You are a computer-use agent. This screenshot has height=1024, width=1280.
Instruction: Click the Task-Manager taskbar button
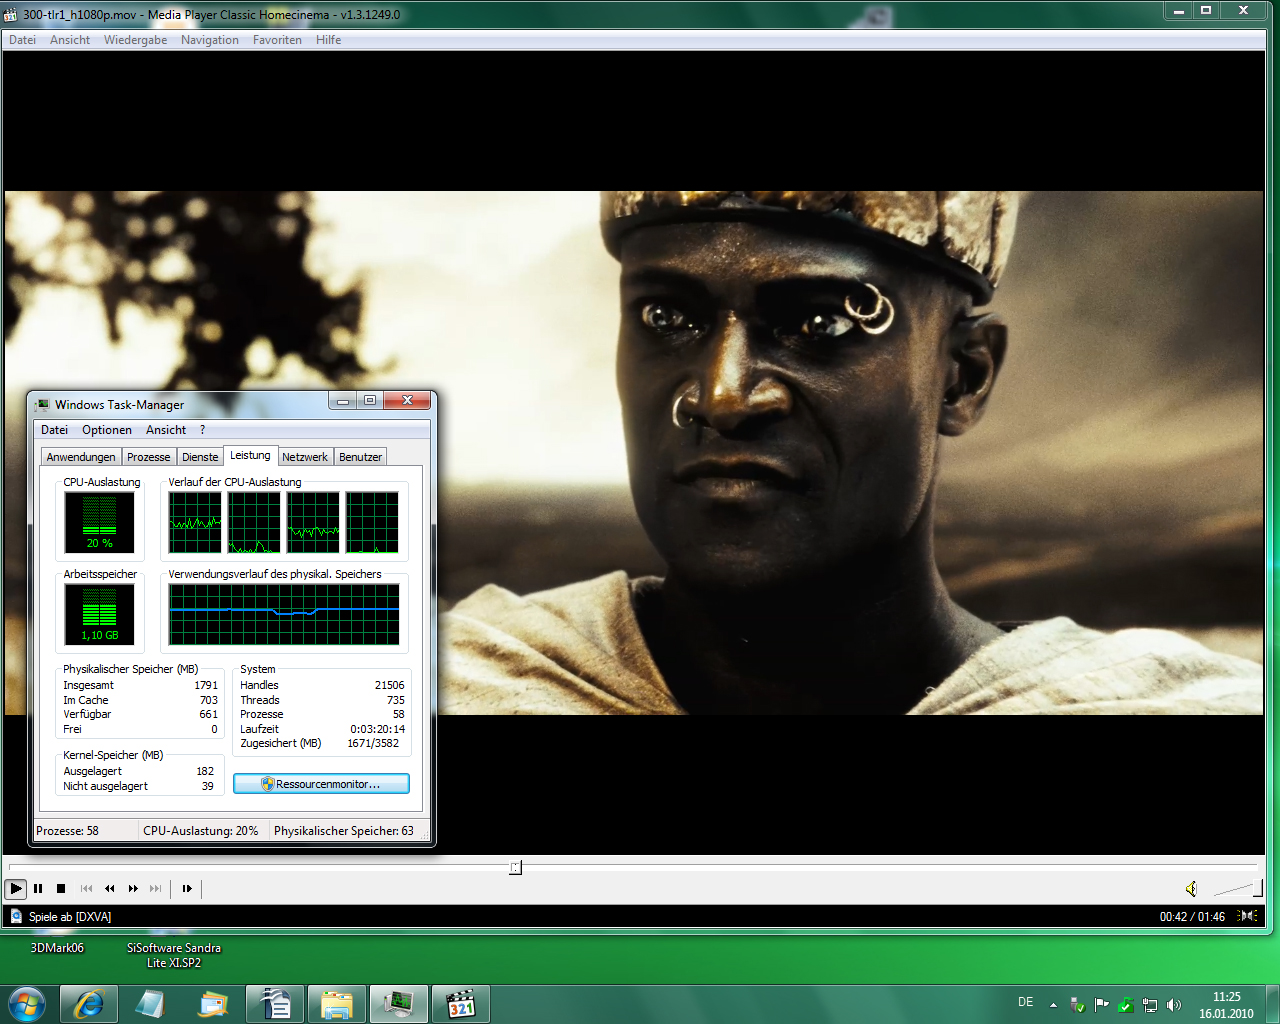399,1004
